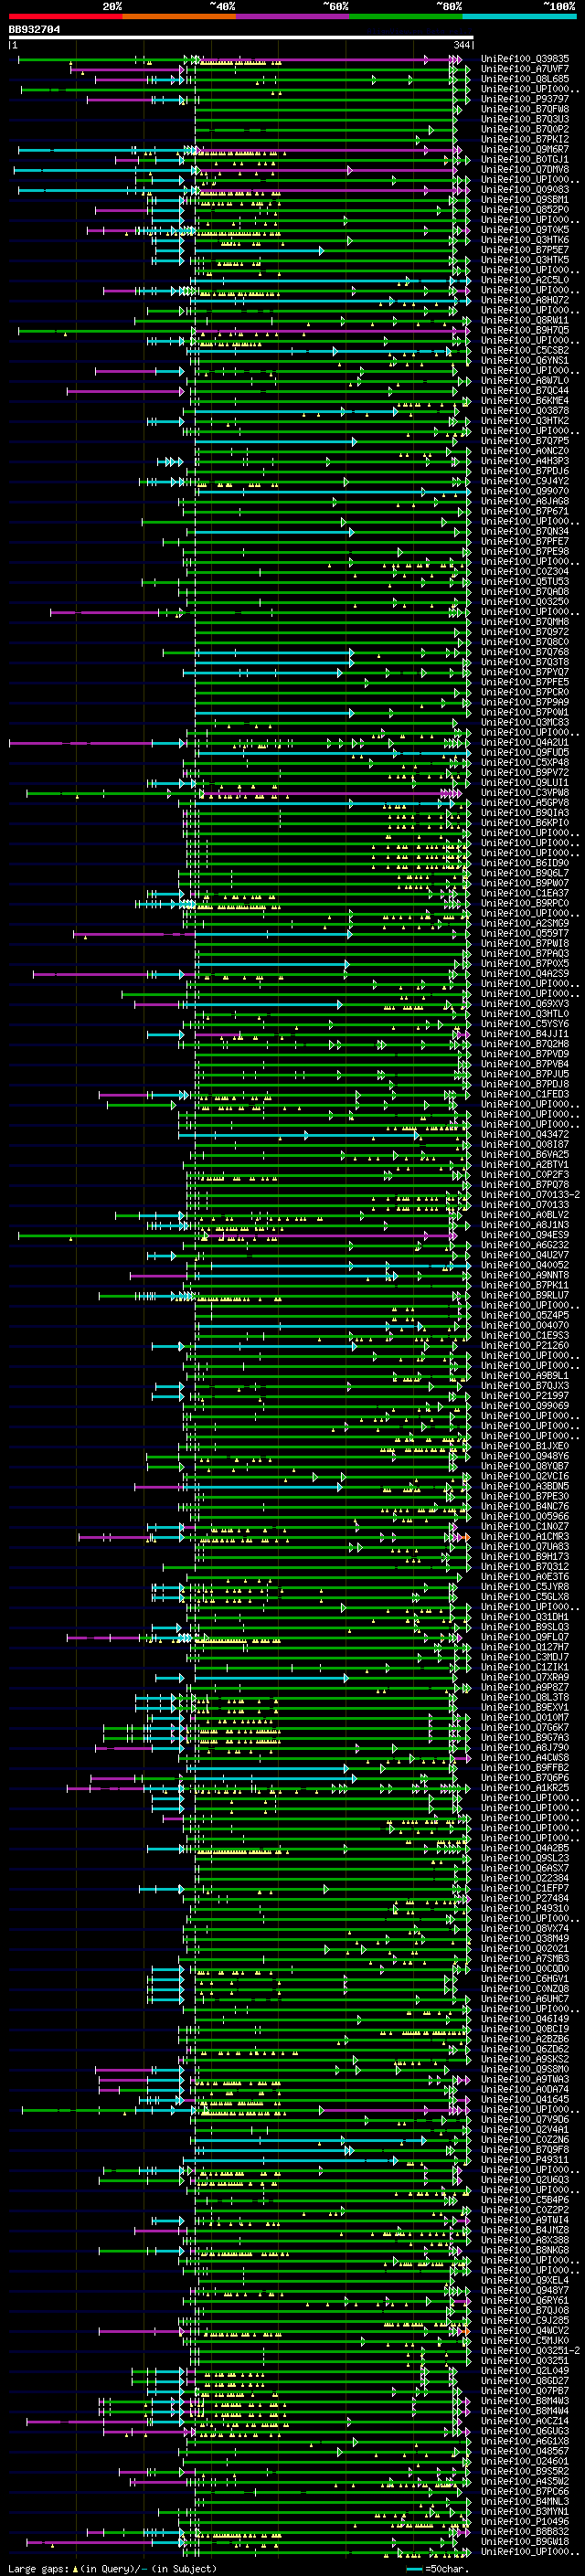
Task: Click the UniRef100_A9TWA3 label
Action: click(x=525, y=2078)
